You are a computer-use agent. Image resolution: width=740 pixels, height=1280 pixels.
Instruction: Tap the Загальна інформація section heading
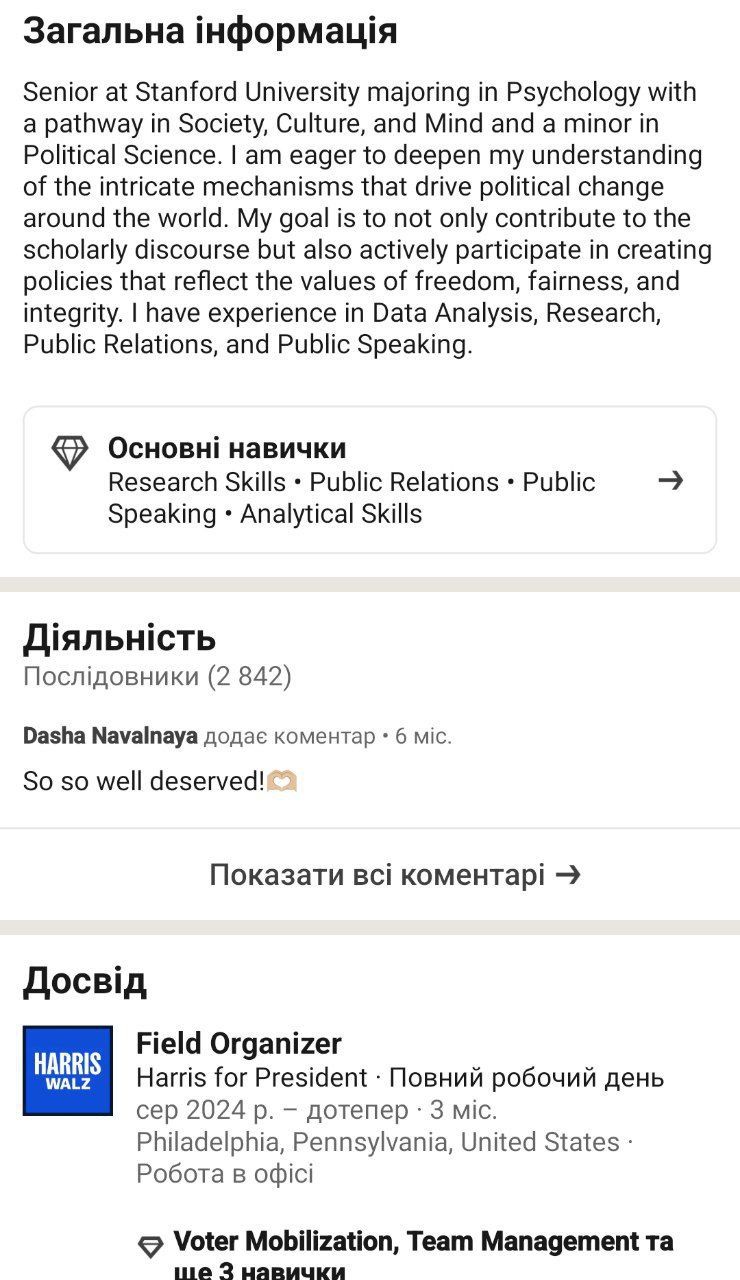(x=210, y=31)
